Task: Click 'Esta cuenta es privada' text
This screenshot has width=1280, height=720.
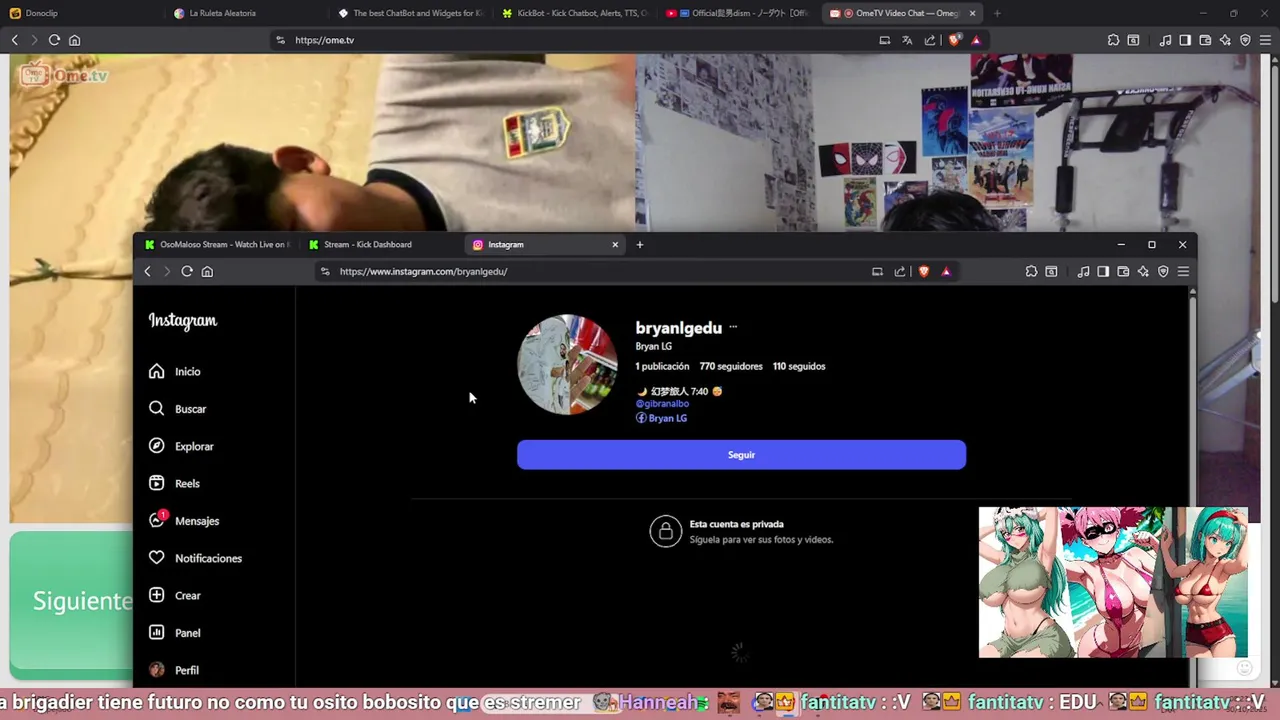Action: click(x=737, y=524)
